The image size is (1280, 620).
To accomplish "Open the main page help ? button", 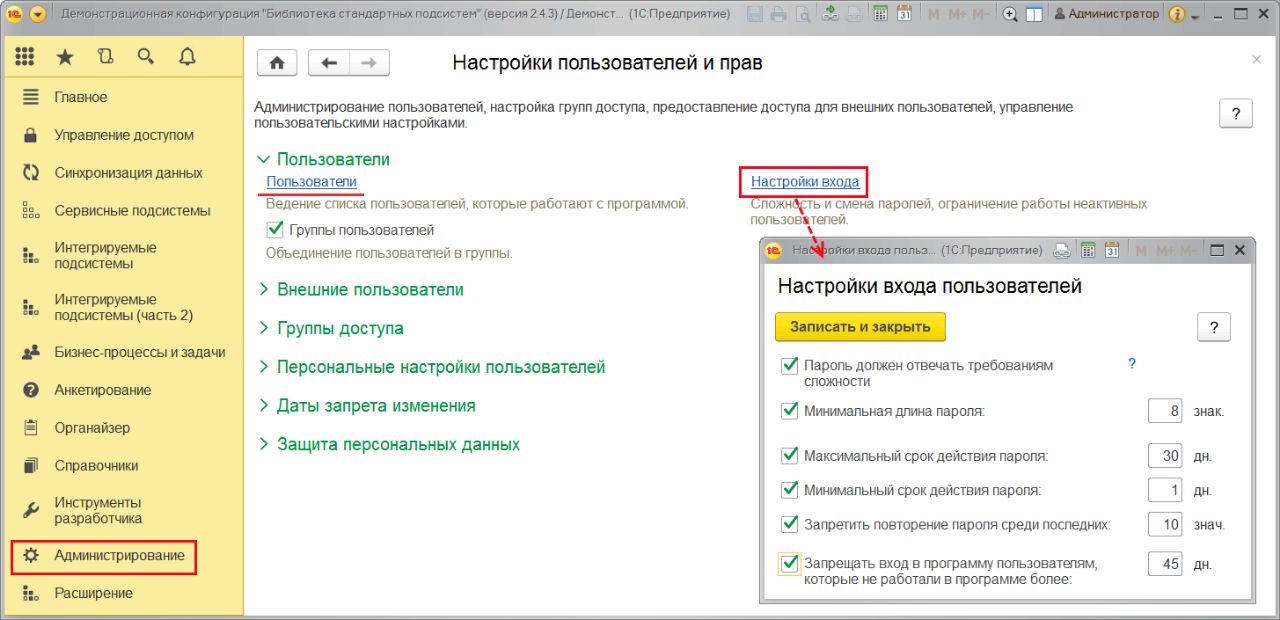I will (x=1236, y=113).
